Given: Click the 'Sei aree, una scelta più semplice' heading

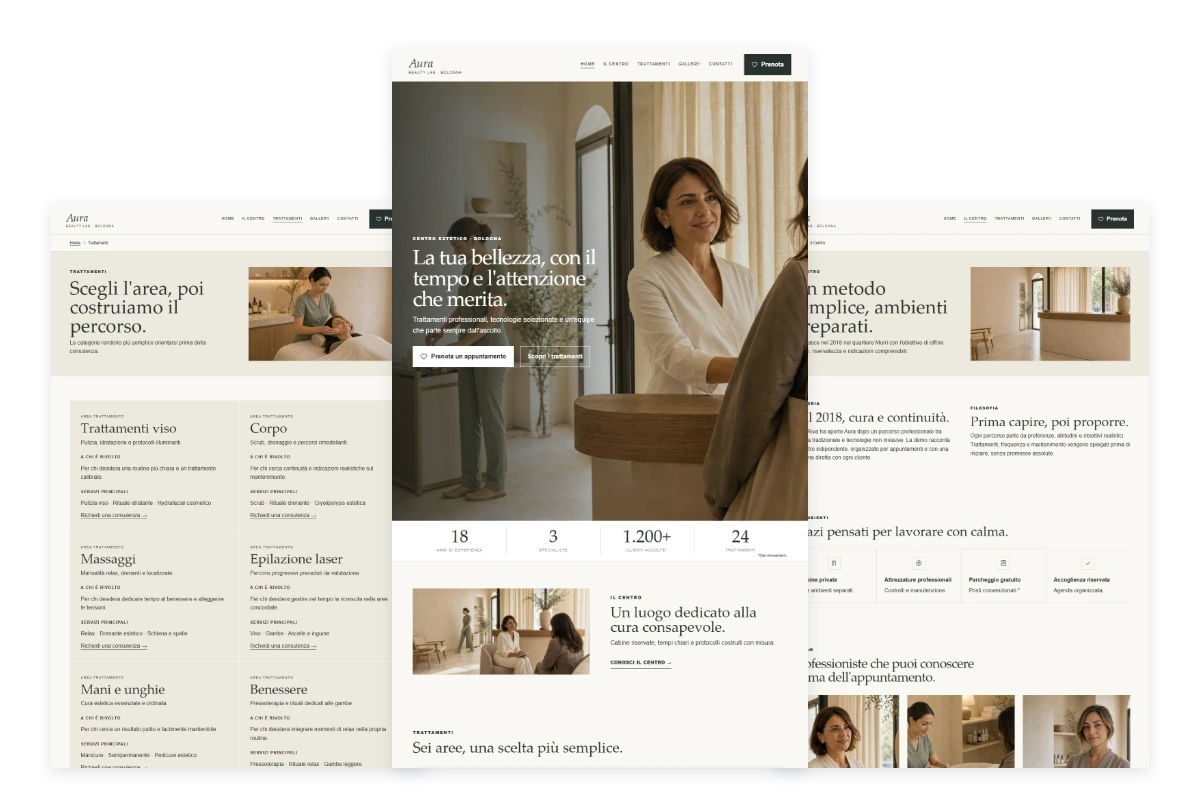Looking at the screenshot, I should 517,747.
